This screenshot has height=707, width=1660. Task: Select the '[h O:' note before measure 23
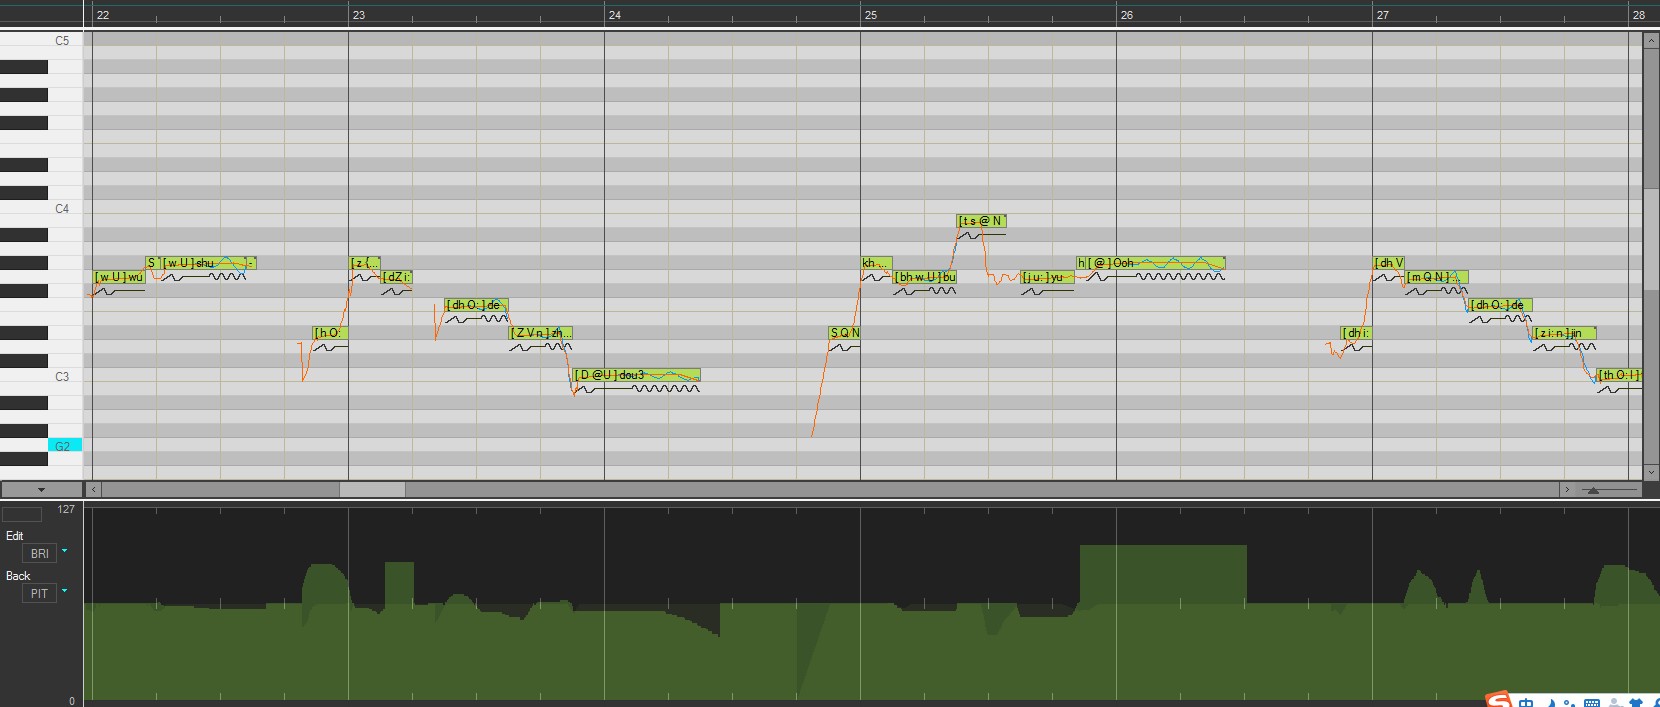coord(330,333)
